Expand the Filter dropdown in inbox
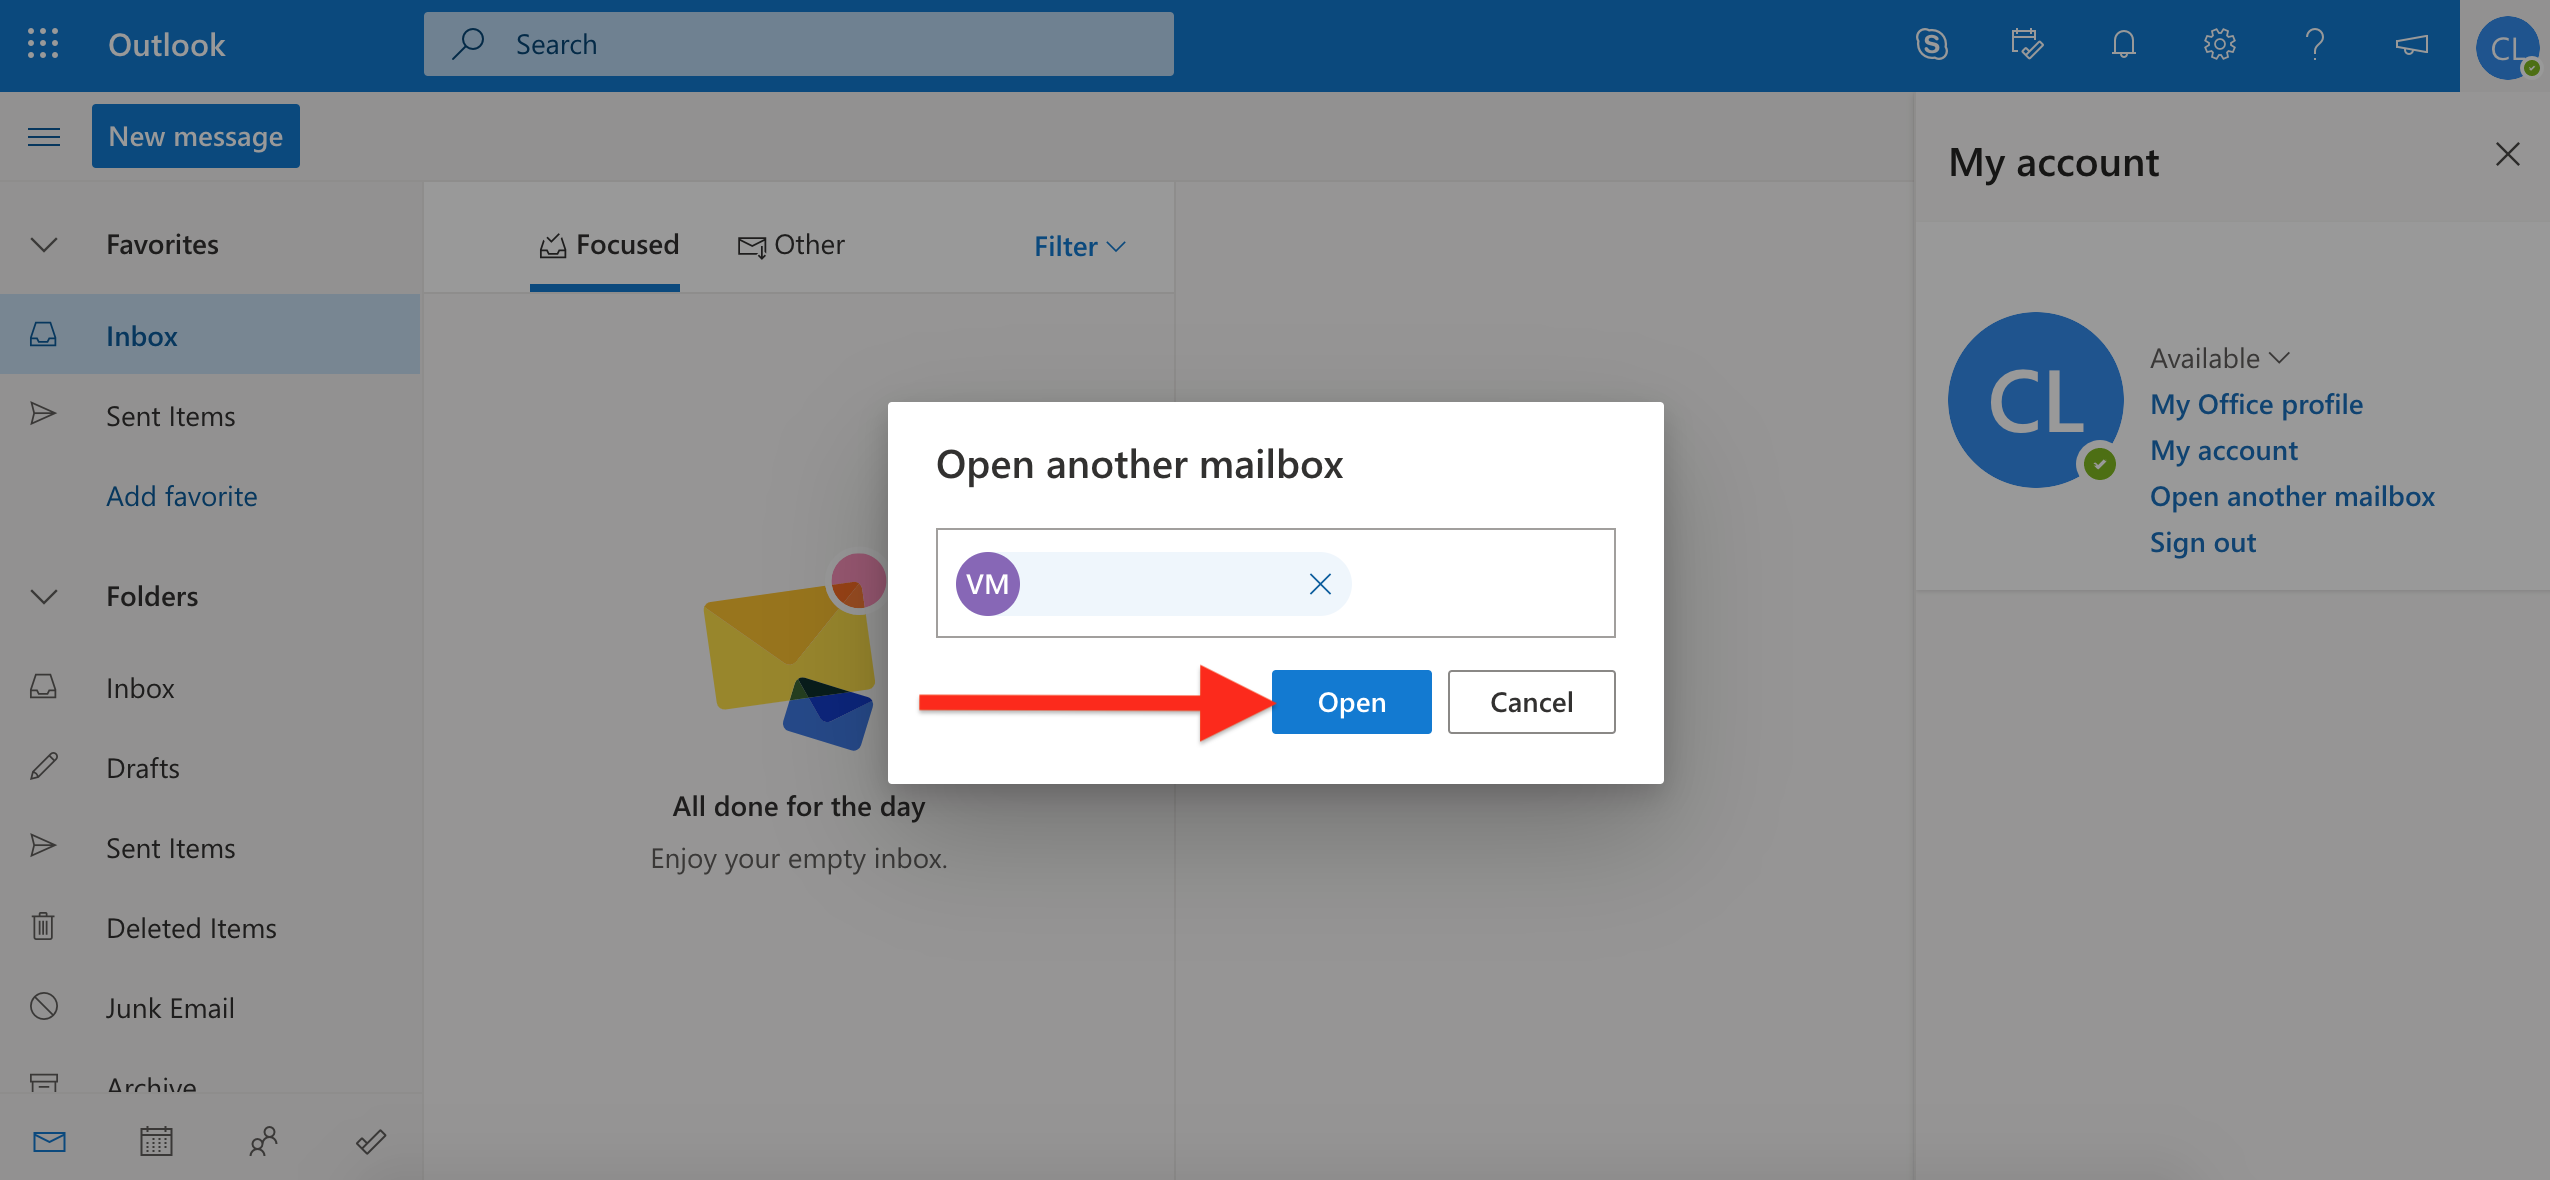This screenshot has width=2550, height=1180. click(x=1080, y=244)
